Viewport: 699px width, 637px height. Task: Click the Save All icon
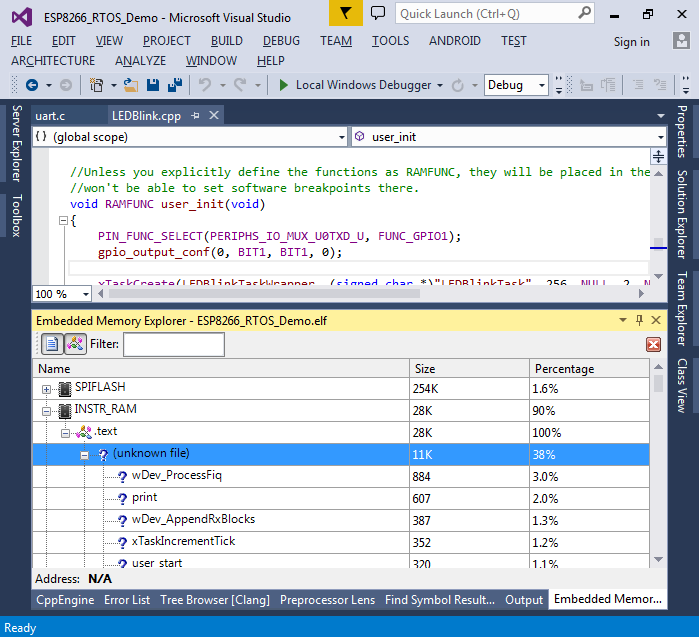pyautogui.click(x=175, y=85)
